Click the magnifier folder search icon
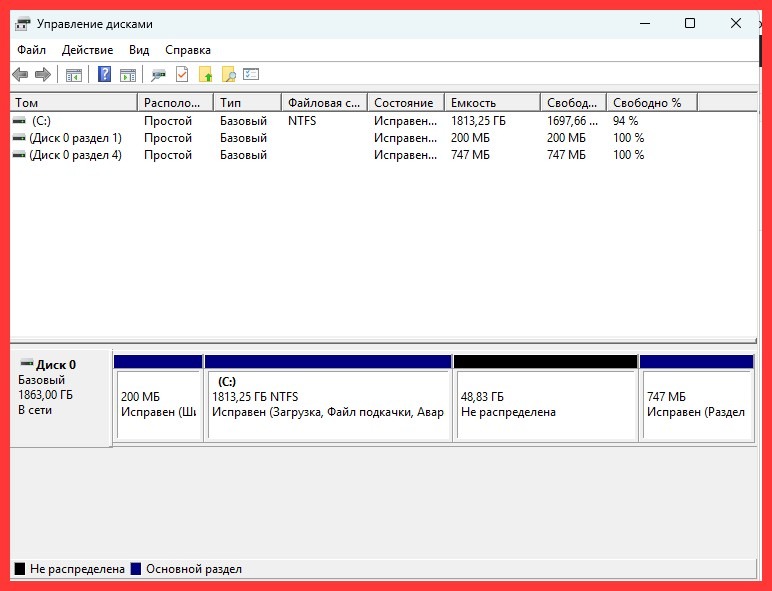This screenshot has width=772, height=591. pyautogui.click(x=229, y=75)
